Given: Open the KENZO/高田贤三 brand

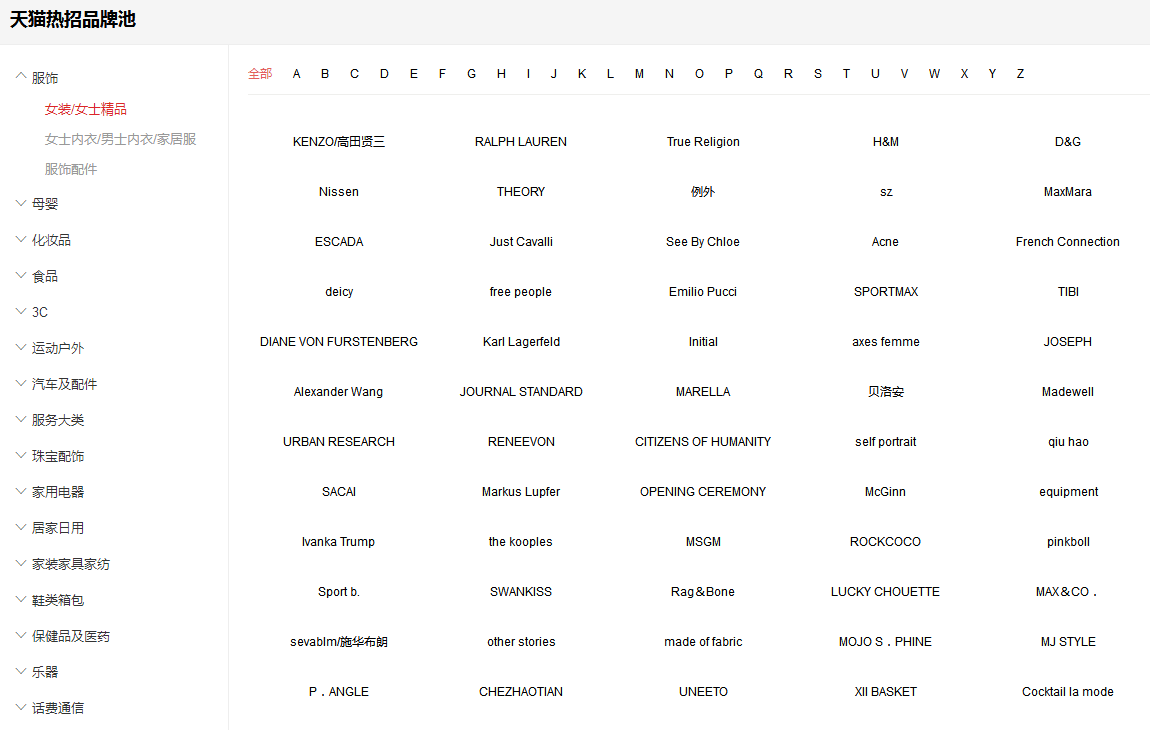Looking at the screenshot, I should pos(339,142).
